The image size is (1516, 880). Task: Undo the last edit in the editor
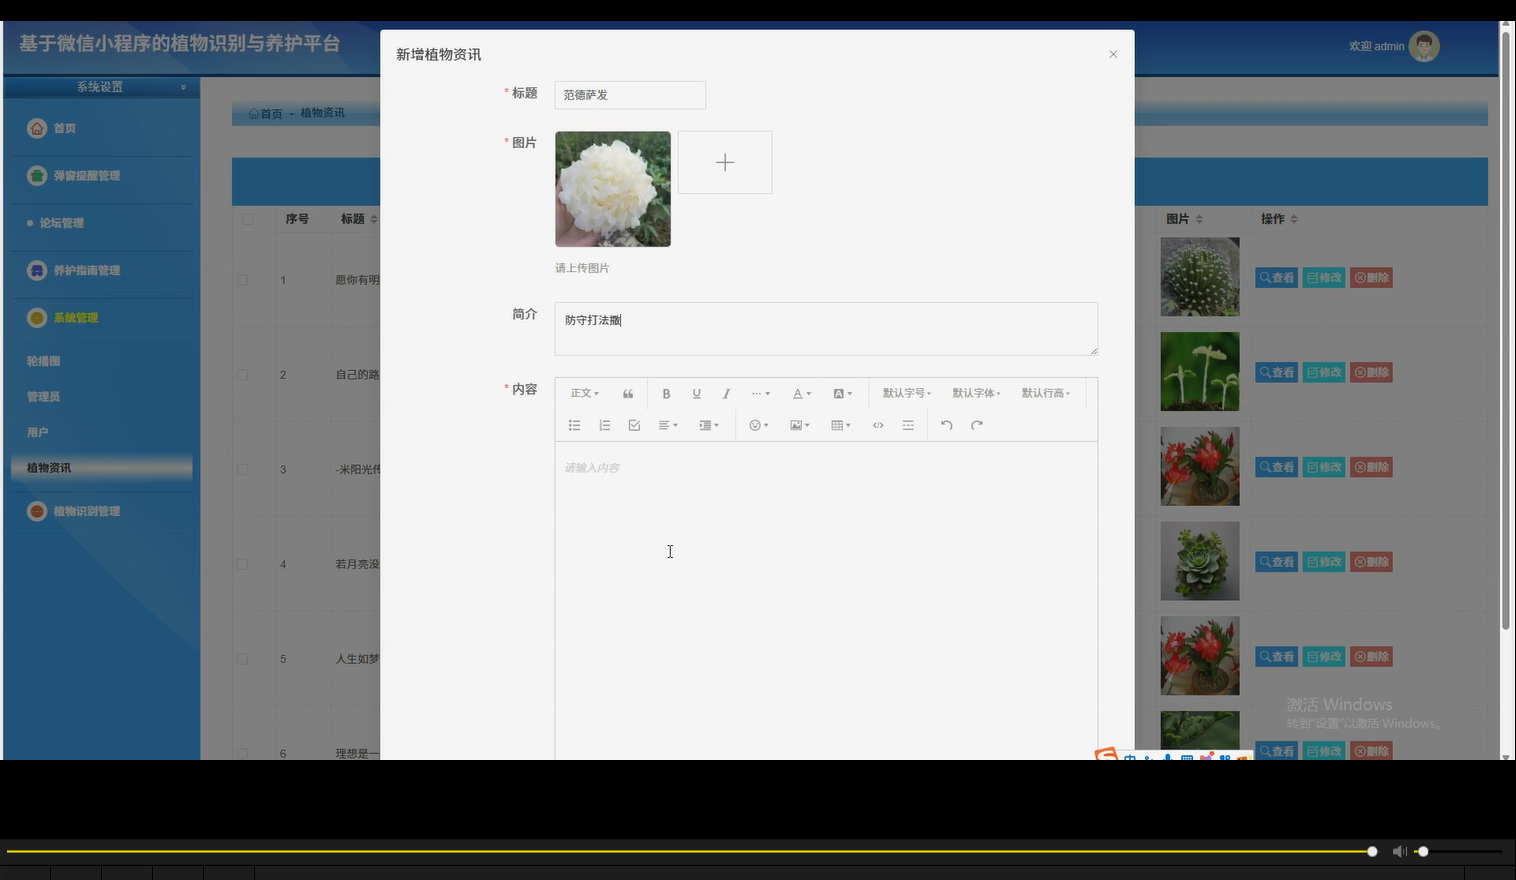coord(946,425)
